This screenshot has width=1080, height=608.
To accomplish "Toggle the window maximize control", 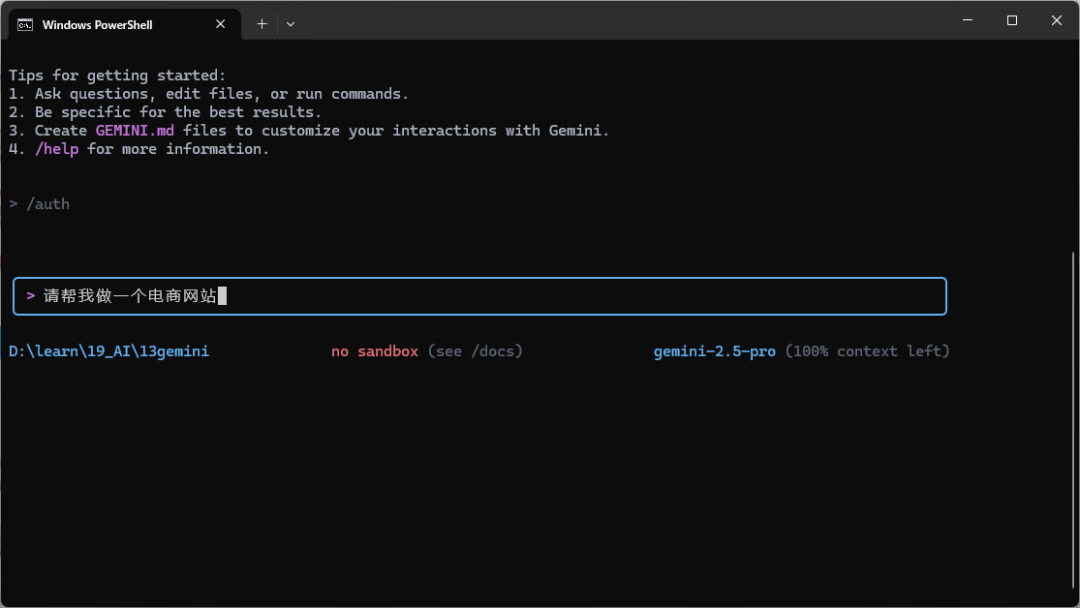I will 1012,20.
